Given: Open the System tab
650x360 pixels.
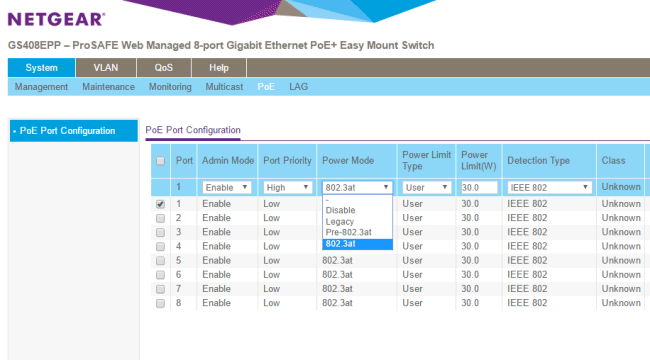Looking at the screenshot, I should [x=41, y=68].
